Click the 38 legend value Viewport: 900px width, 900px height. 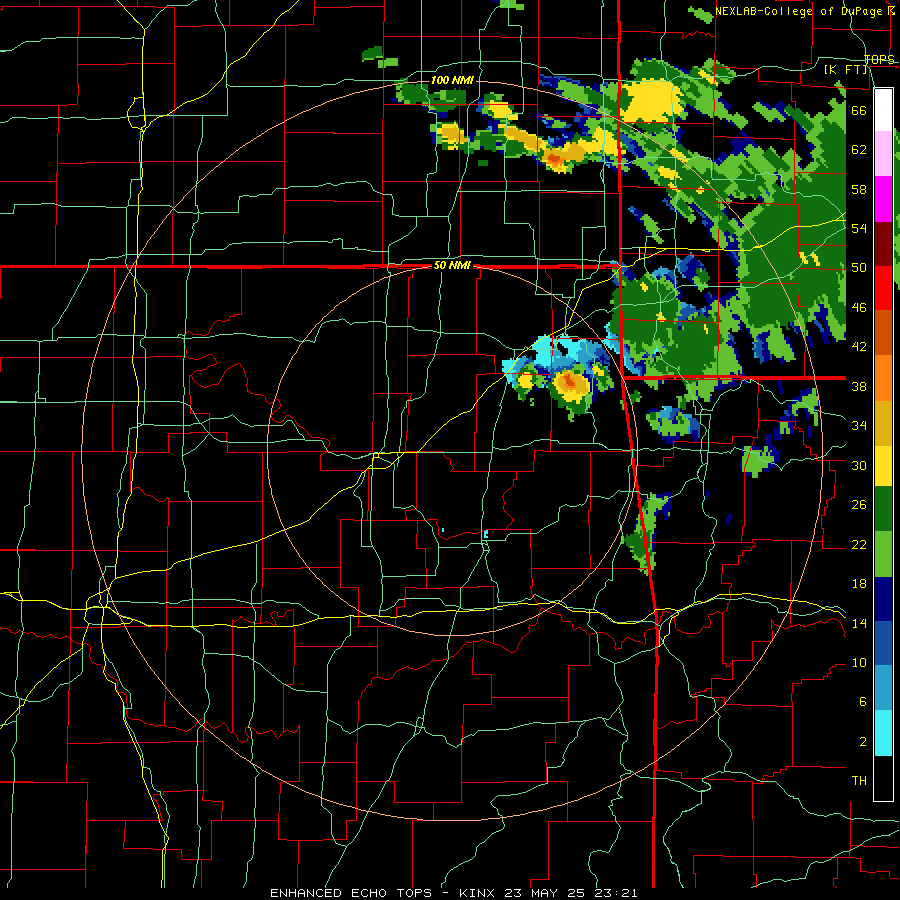click(859, 386)
